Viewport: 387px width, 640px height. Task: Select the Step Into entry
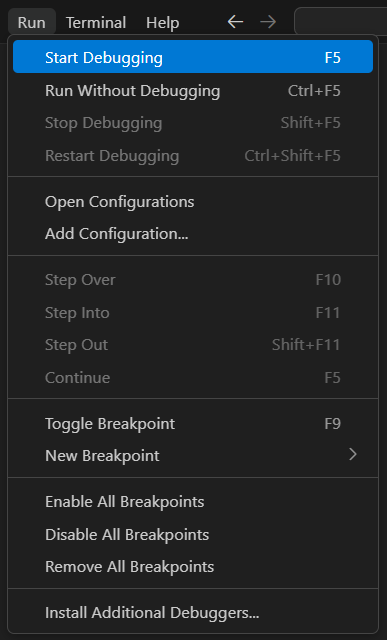[x=193, y=312]
